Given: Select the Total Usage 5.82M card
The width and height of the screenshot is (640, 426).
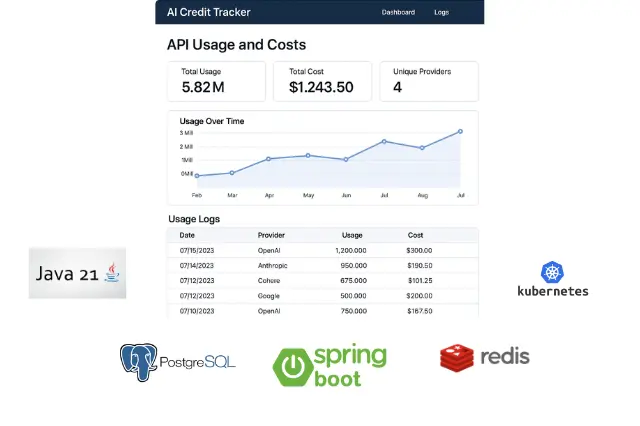Looking at the screenshot, I should click(x=216, y=81).
